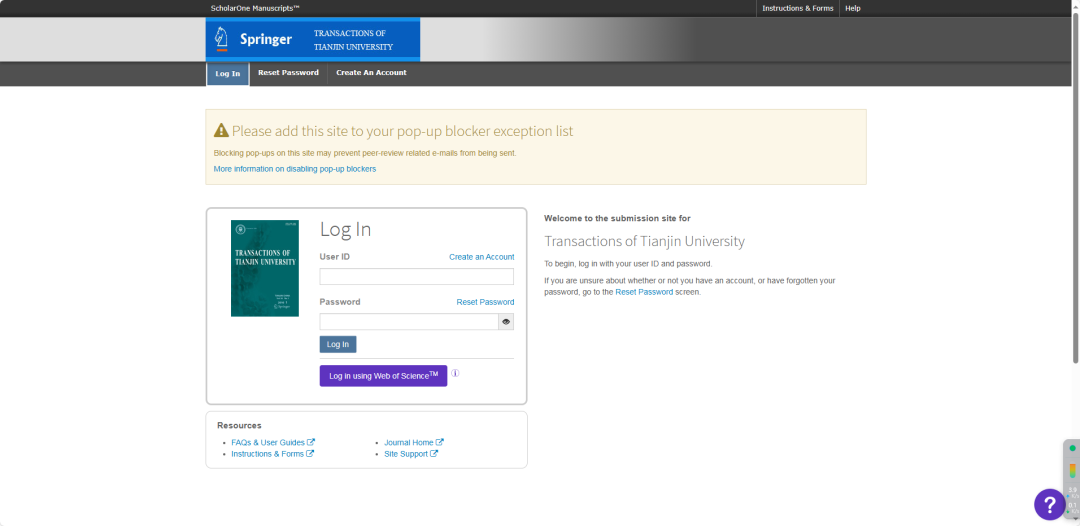Log in using Web of Science button

coord(383,376)
